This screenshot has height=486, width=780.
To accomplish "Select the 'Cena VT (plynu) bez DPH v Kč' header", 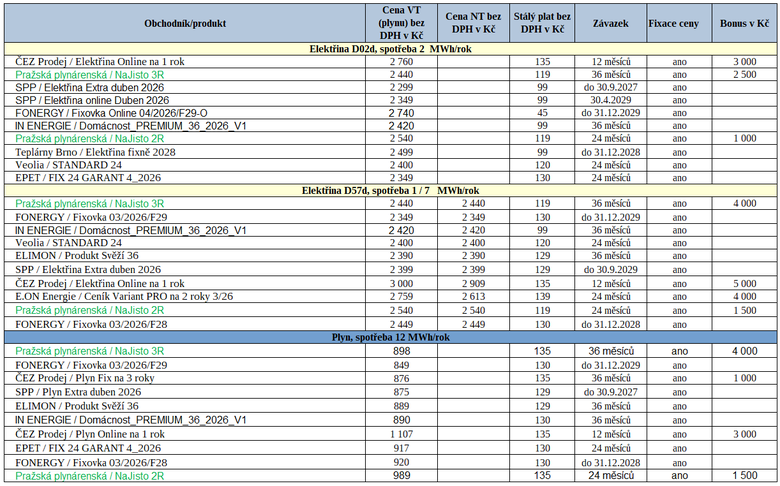I will (401, 23).
